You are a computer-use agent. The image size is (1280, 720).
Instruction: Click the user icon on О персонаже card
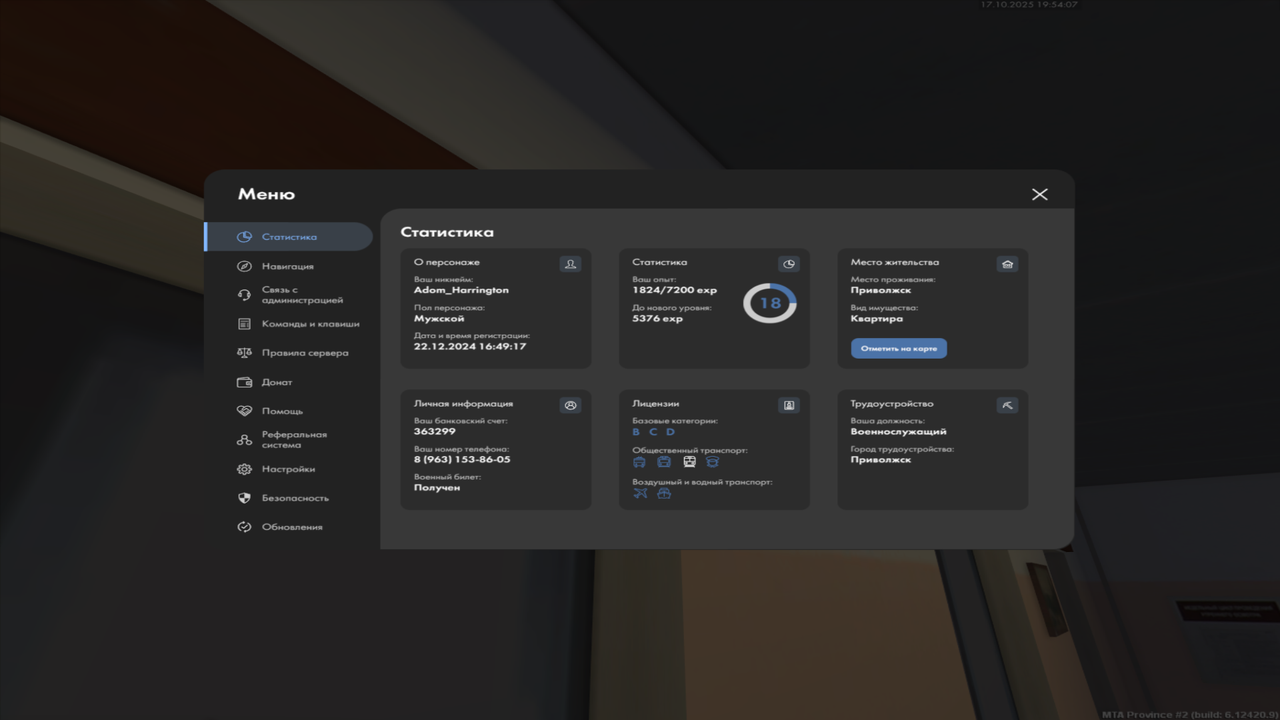[x=571, y=264]
